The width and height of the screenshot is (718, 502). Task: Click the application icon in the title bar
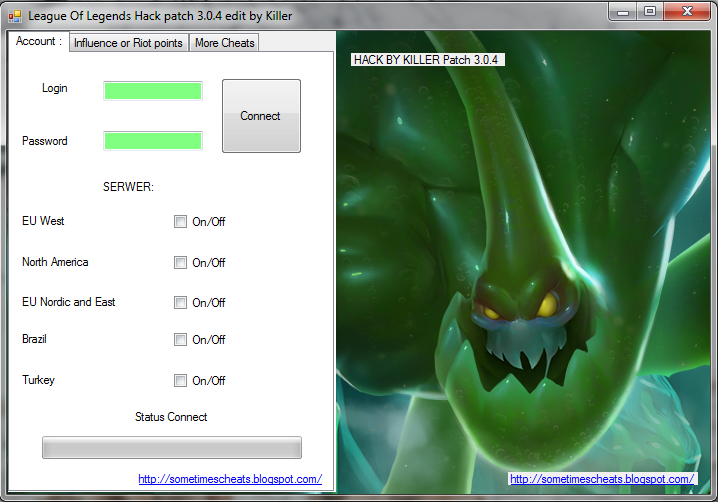point(15,16)
